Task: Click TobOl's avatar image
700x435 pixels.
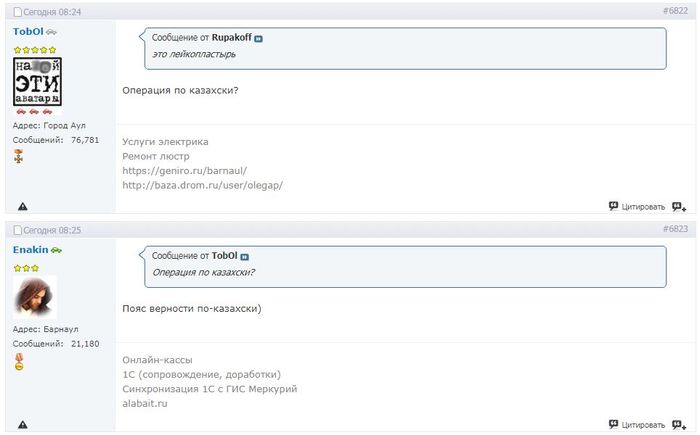Action: [x=38, y=81]
